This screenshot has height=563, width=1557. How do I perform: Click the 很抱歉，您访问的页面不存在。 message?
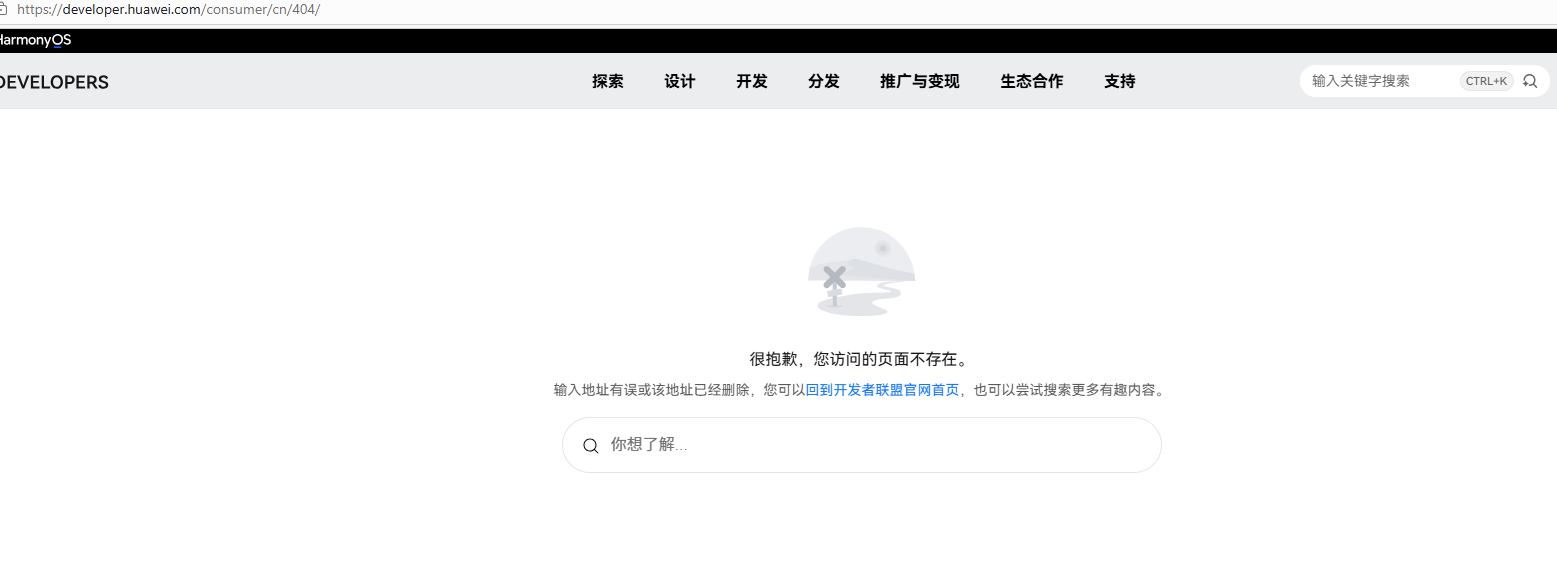point(861,359)
